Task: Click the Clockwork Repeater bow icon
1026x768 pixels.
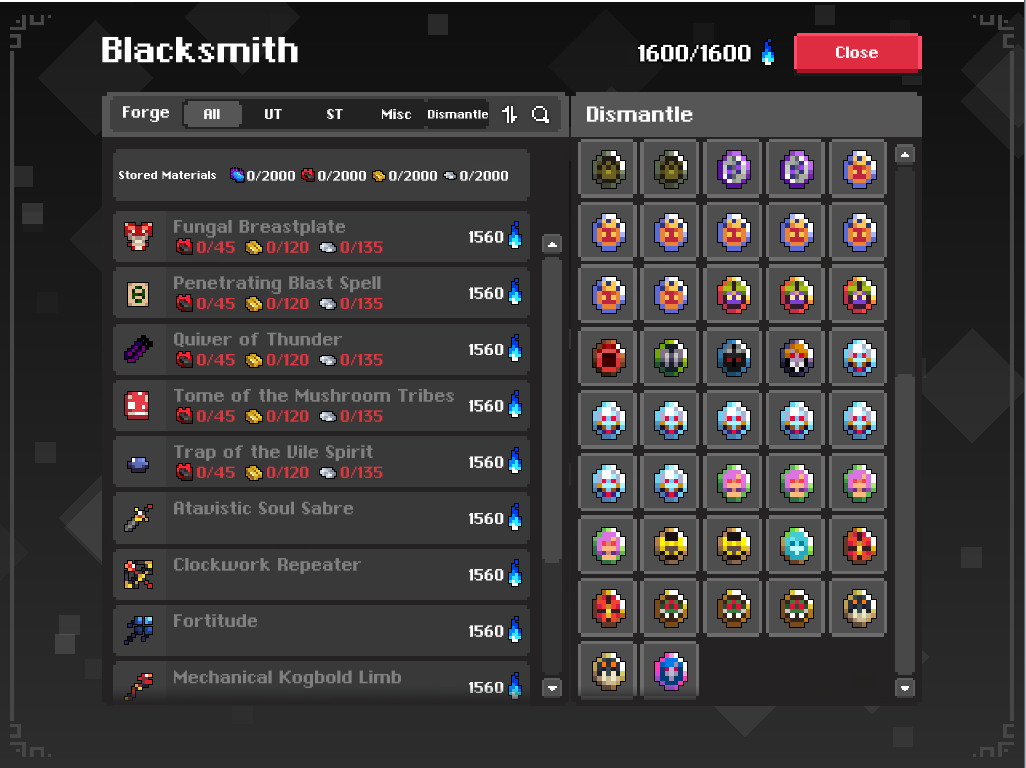Action: tap(138, 574)
